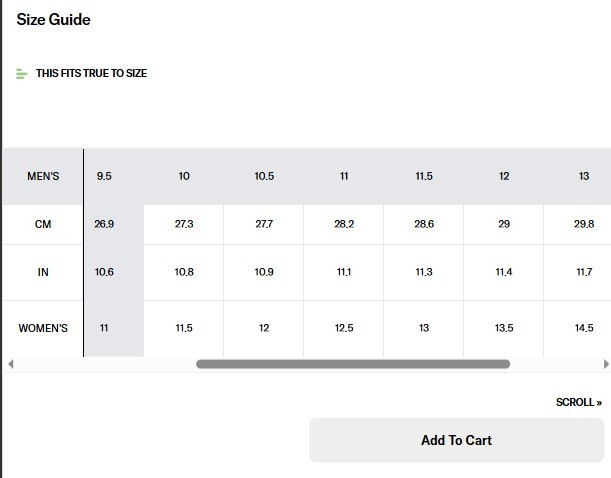Click the WOMEN'S row label
This screenshot has width=611, height=478.
(x=43, y=328)
